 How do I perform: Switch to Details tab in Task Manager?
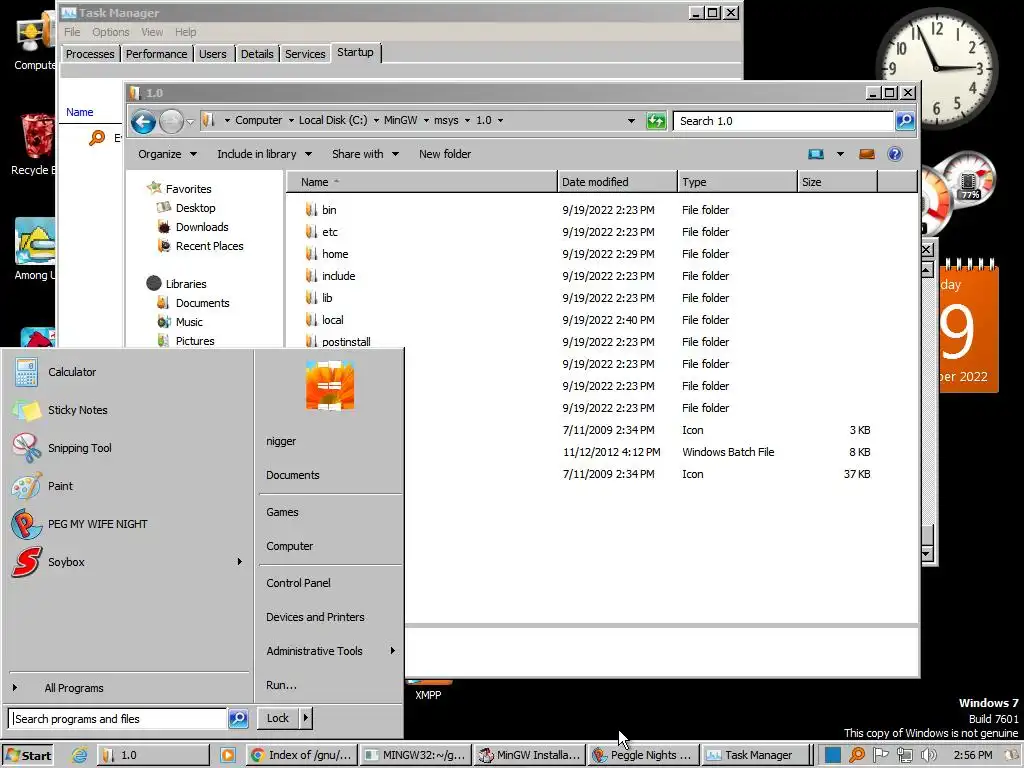pos(257,54)
